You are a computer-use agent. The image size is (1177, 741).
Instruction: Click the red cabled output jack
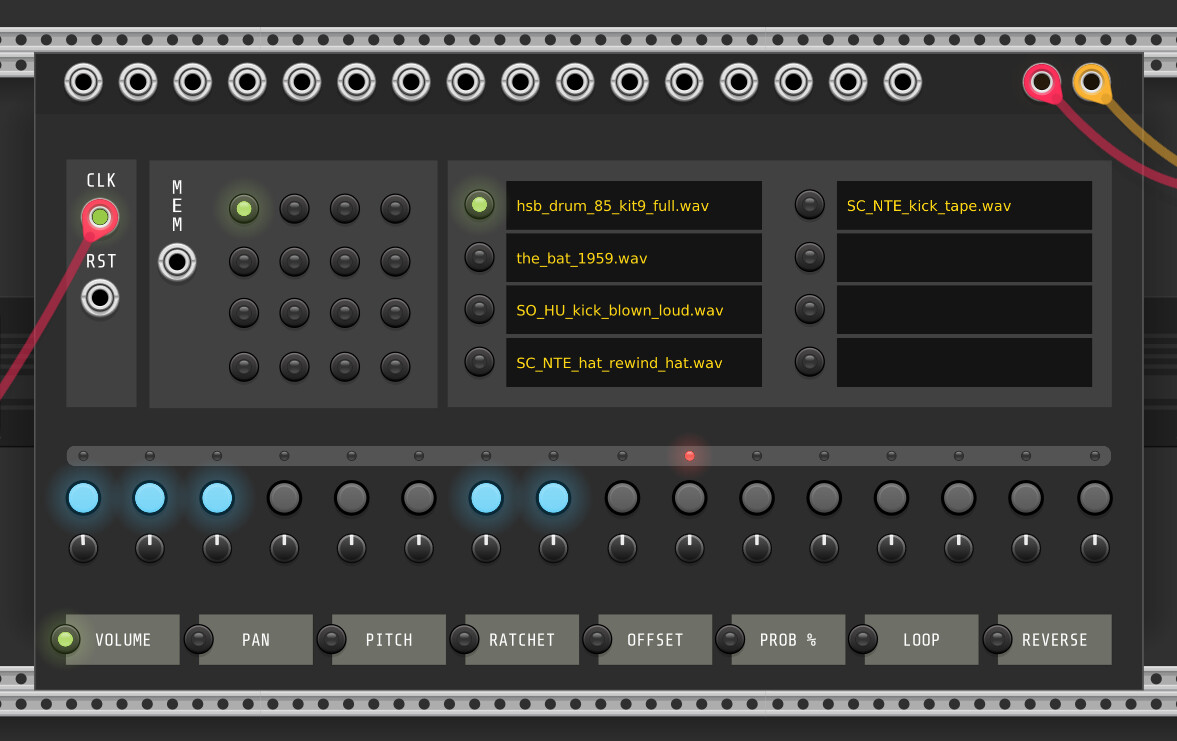(x=1041, y=82)
